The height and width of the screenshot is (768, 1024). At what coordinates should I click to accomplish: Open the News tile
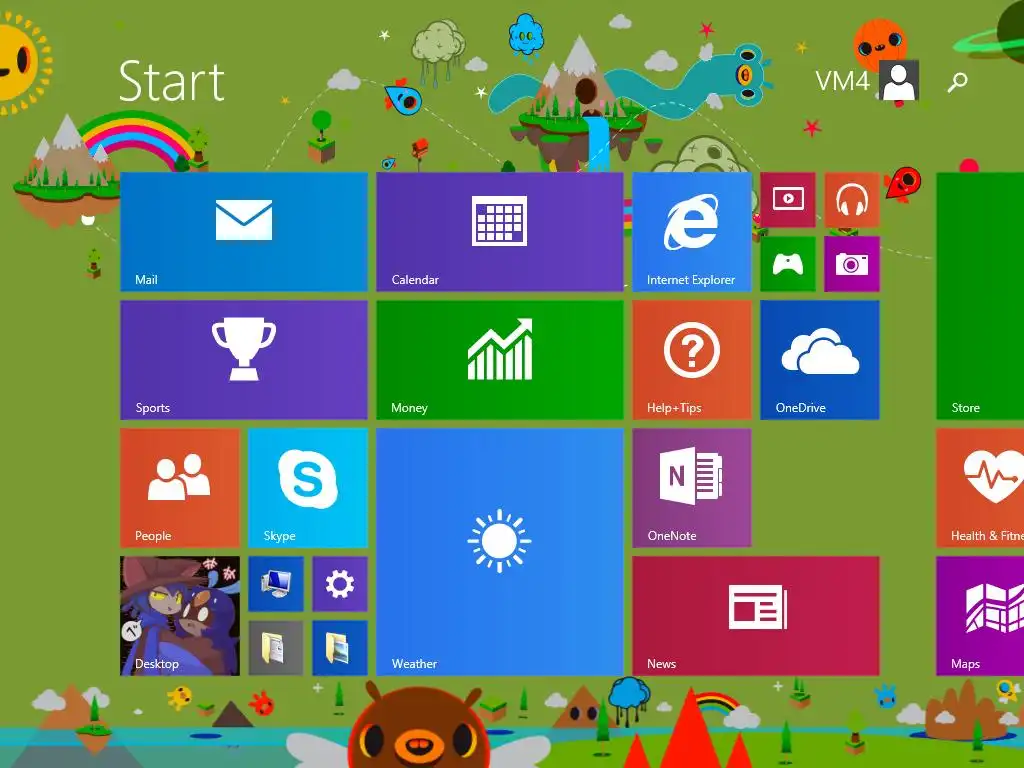pos(756,615)
